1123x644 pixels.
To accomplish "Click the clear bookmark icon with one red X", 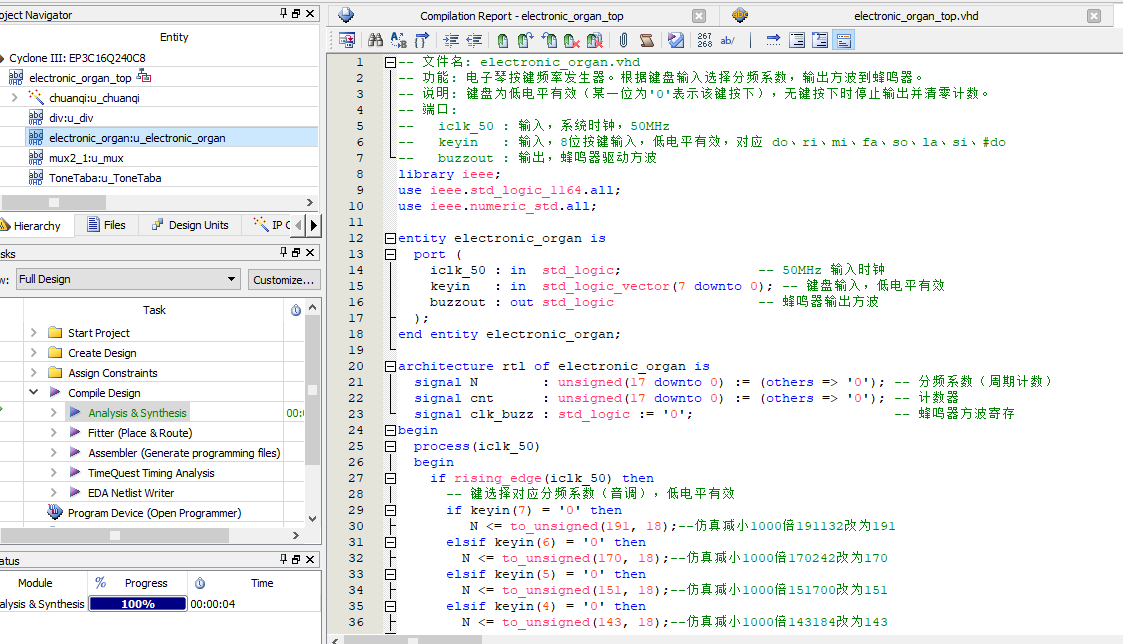I will point(572,40).
